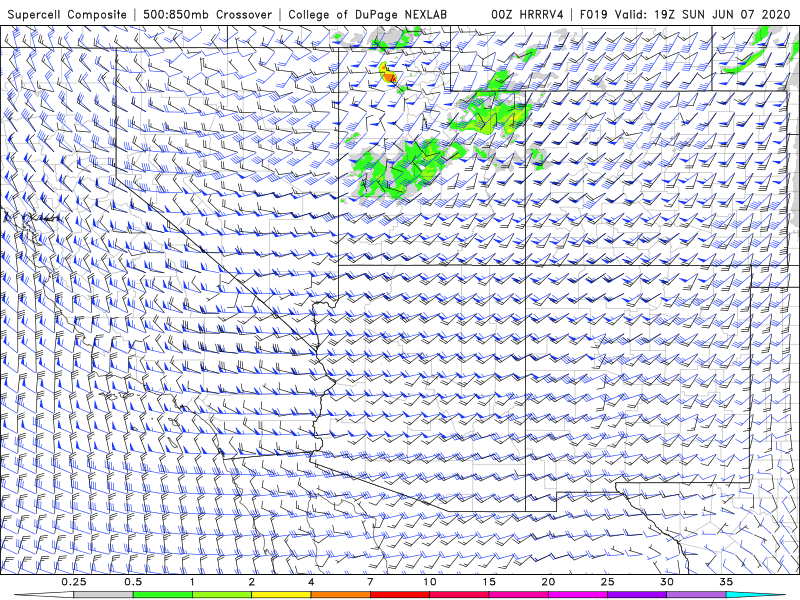Select the crimson 10–15 legend swatch
Screen dimensions: 800x600
click(x=459, y=595)
